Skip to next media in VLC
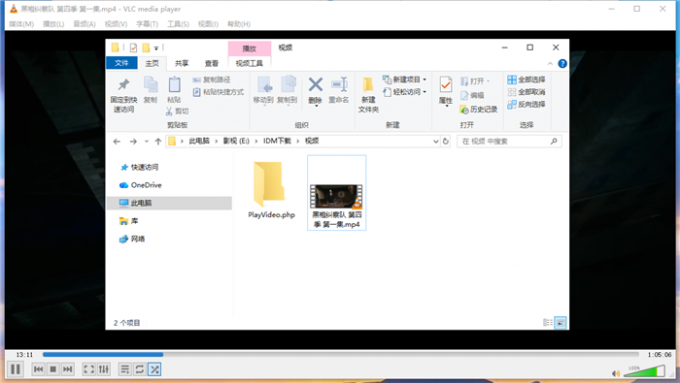680x383 pixels. pos(68,369)
